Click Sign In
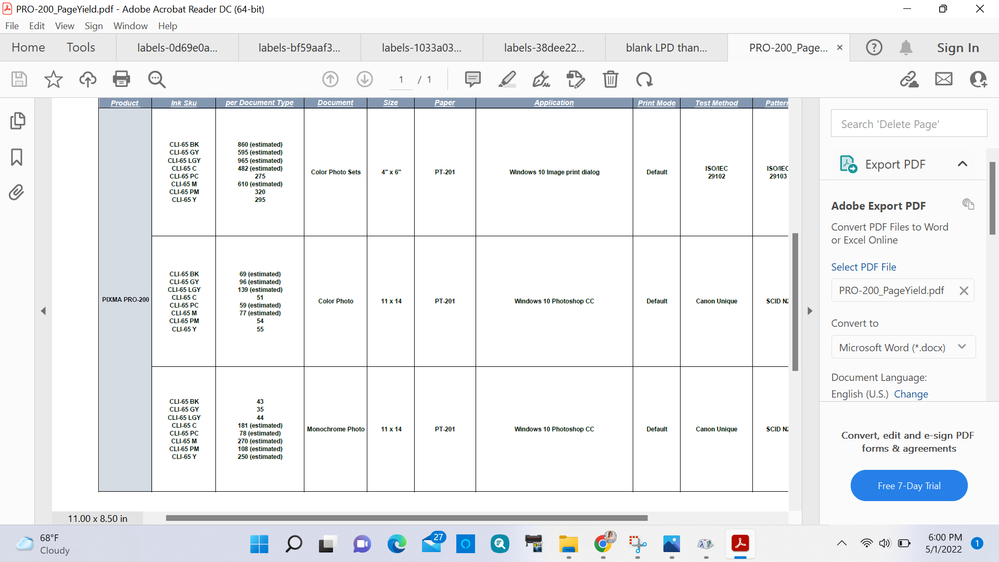The height and width of the screenshot is (562, 999). click(x=958, y=48)
